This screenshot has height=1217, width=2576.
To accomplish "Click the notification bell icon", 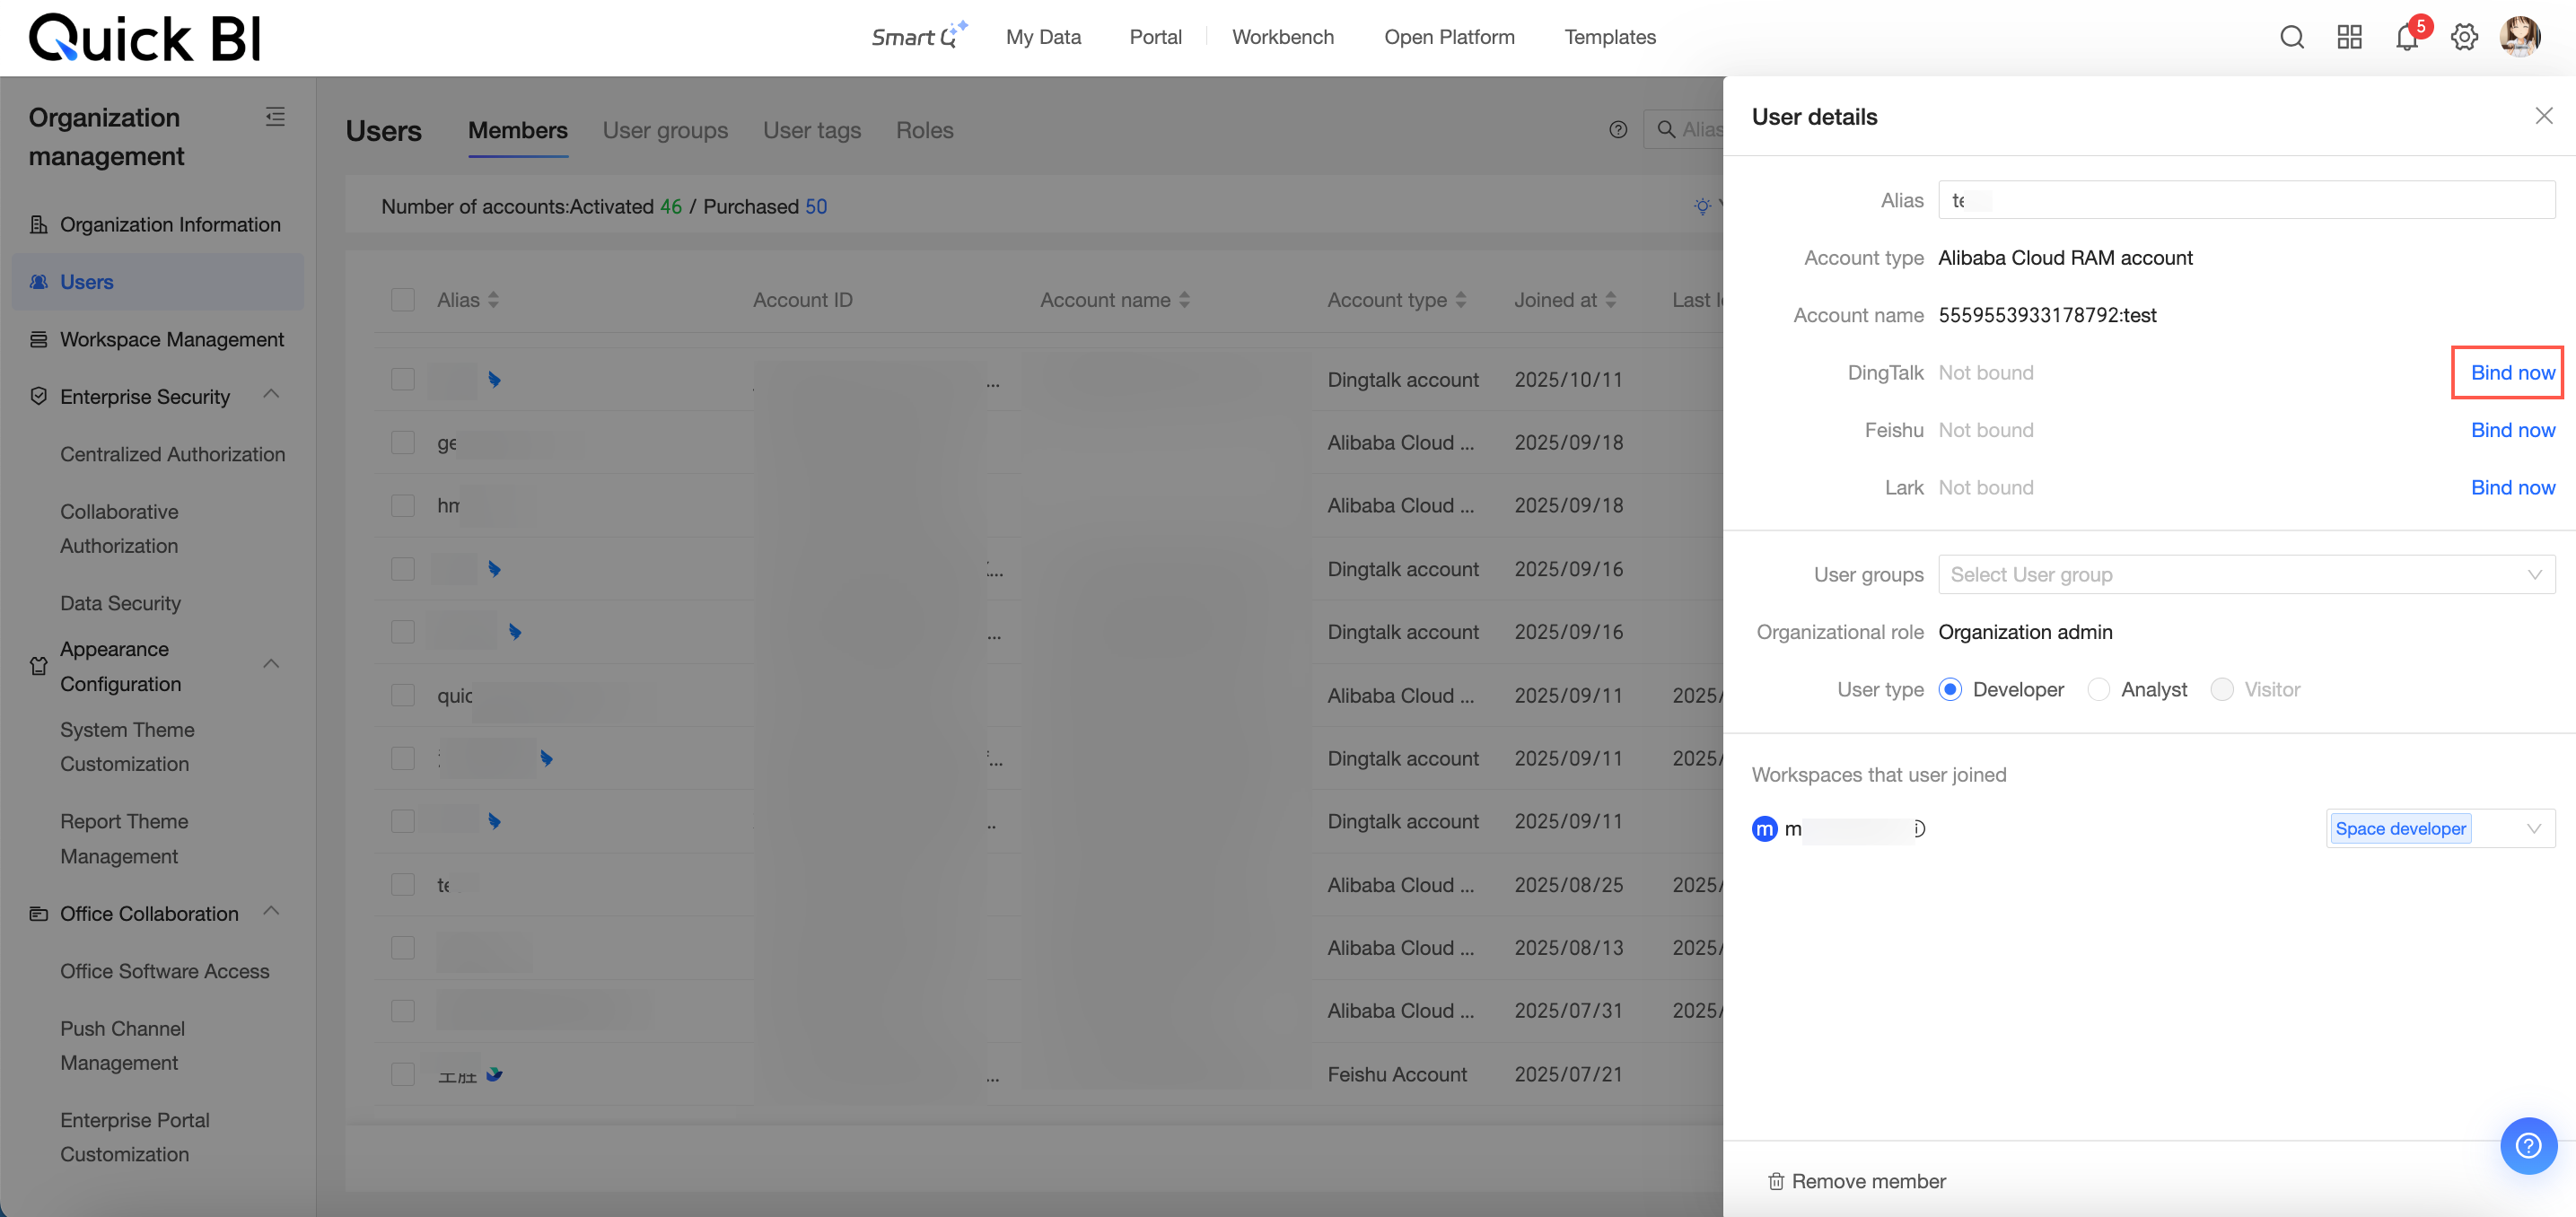I will tap(2406, 38).
